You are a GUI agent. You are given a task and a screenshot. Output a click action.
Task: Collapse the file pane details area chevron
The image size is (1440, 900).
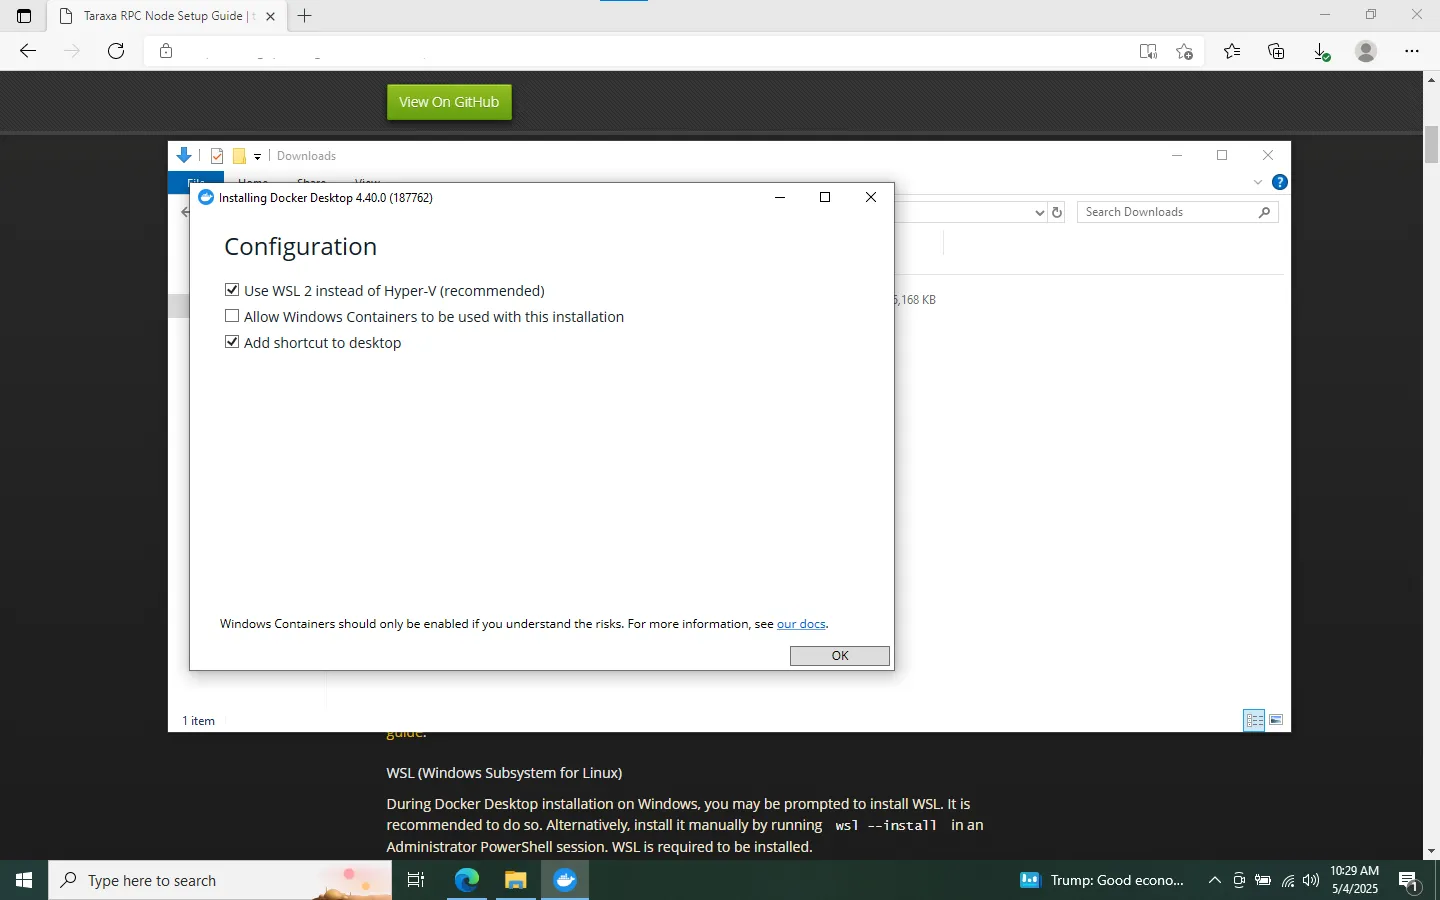pos(1258,182)
